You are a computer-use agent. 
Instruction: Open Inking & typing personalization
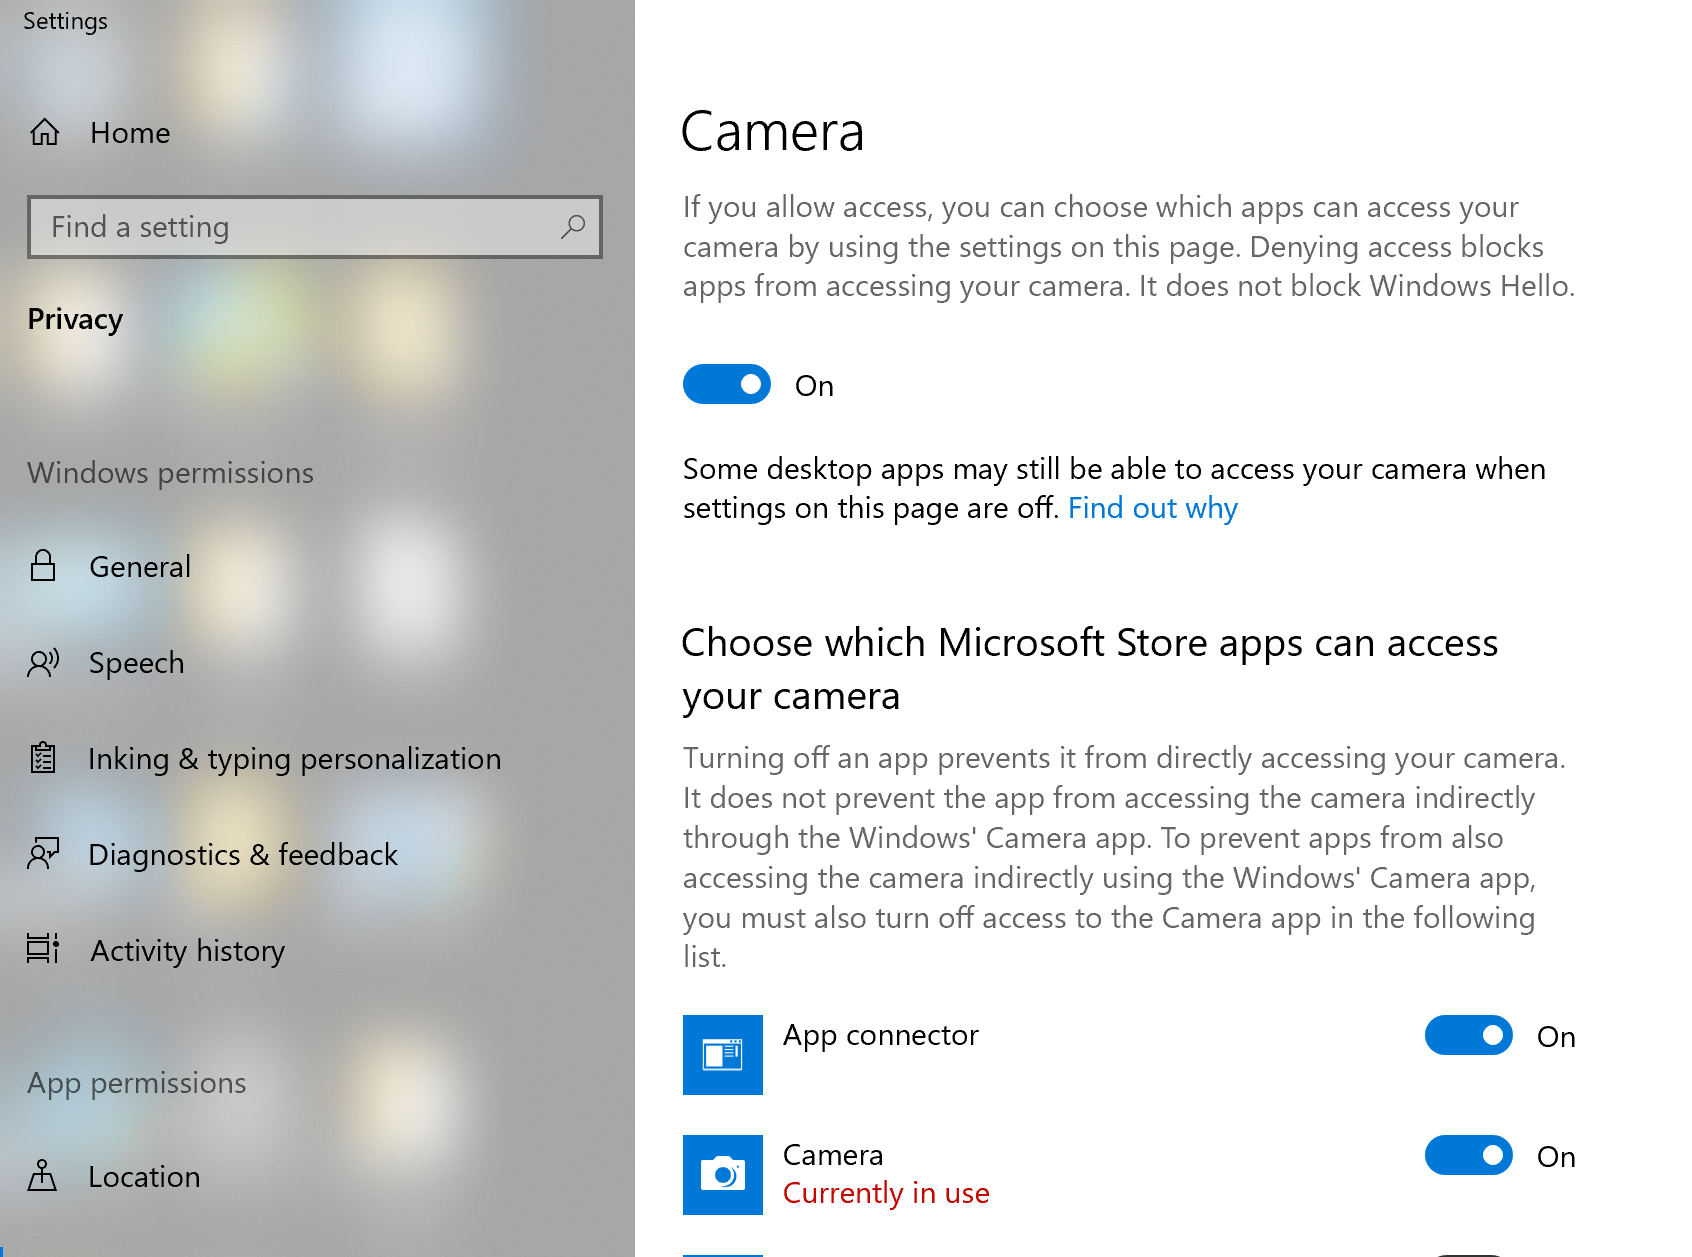click(317, 758)
